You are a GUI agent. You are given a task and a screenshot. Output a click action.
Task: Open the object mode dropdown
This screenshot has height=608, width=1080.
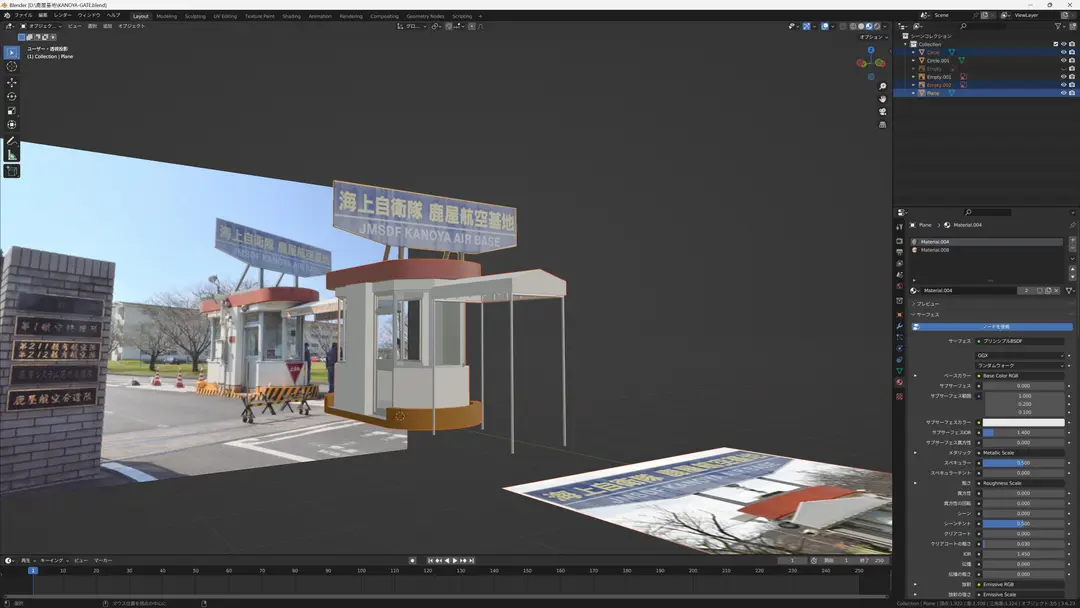(x=41, y=26)
